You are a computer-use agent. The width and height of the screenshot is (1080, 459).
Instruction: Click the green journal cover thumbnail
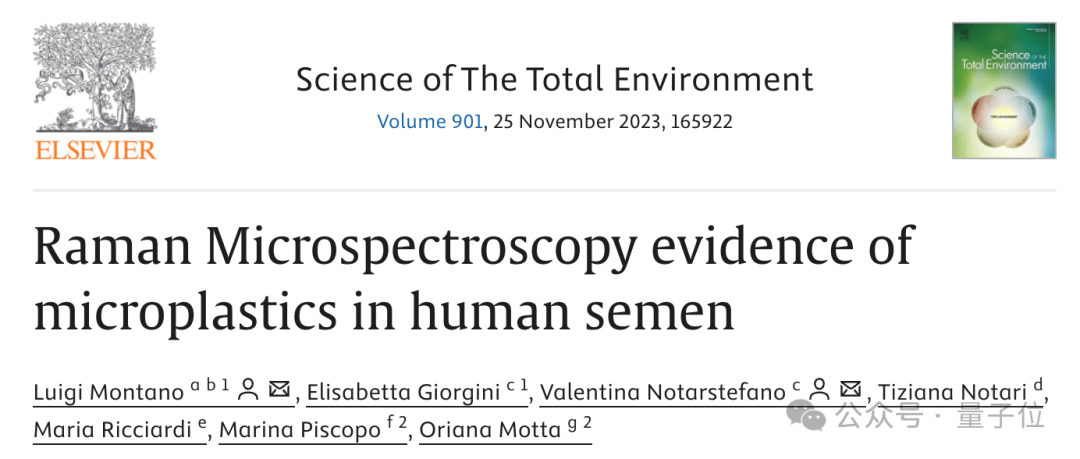coord(1004,90)
